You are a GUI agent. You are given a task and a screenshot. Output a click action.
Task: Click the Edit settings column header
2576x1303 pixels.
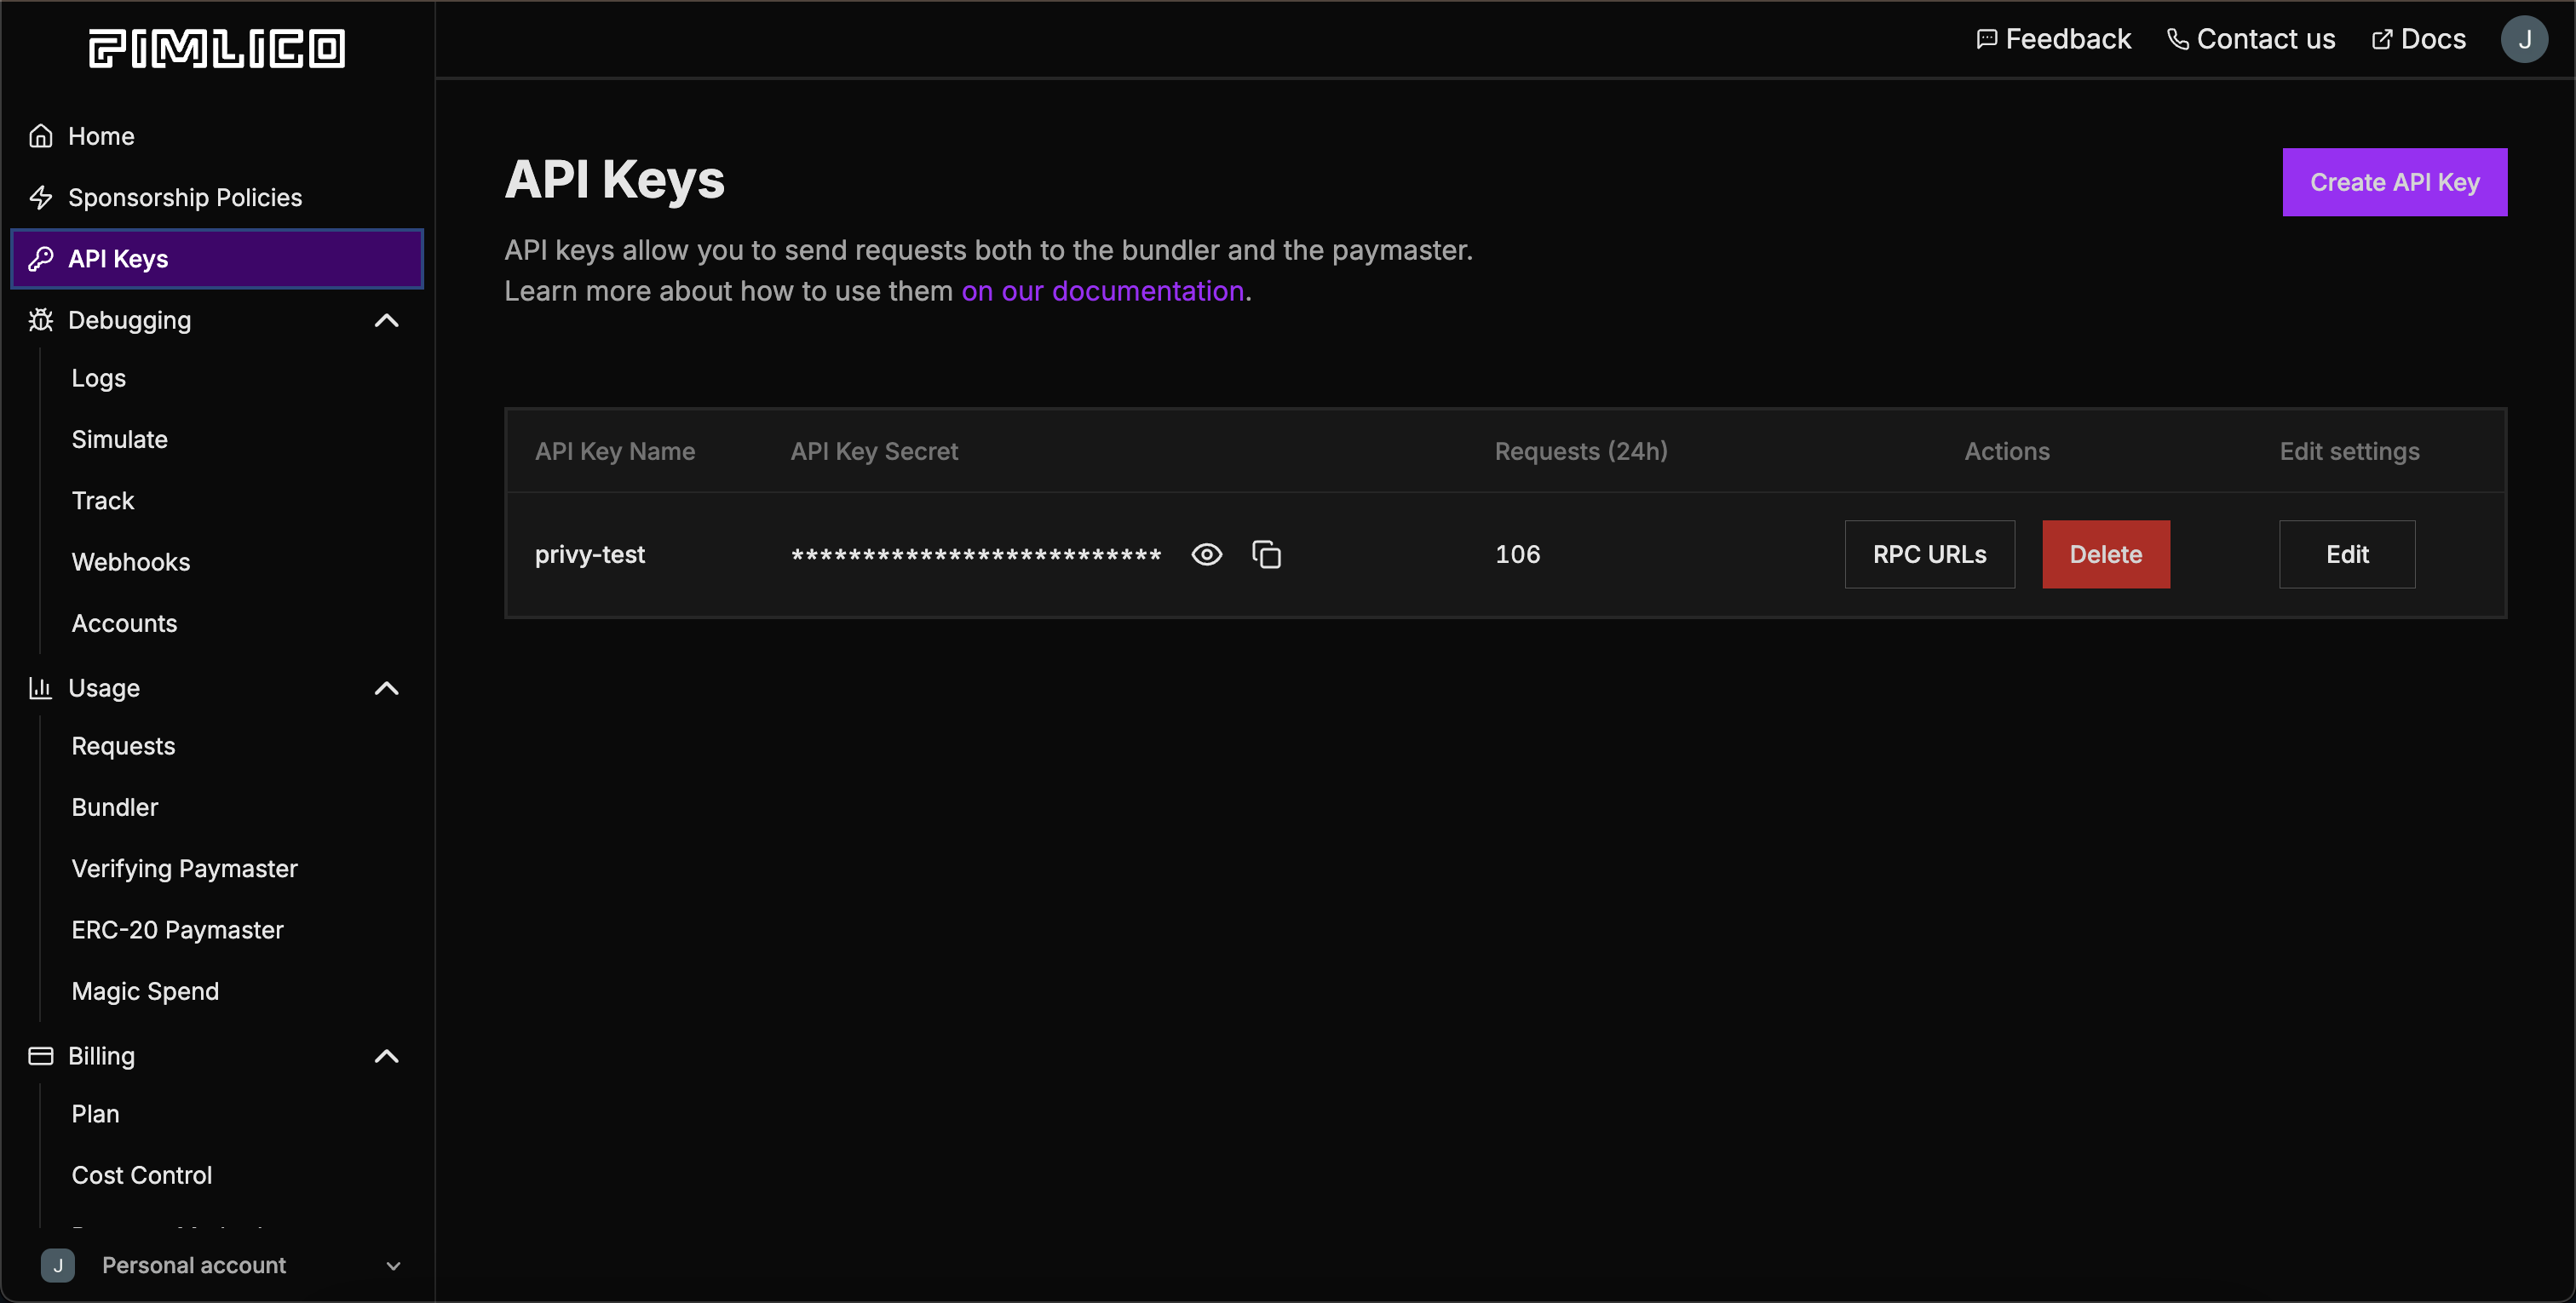(x=2350, y=451)
